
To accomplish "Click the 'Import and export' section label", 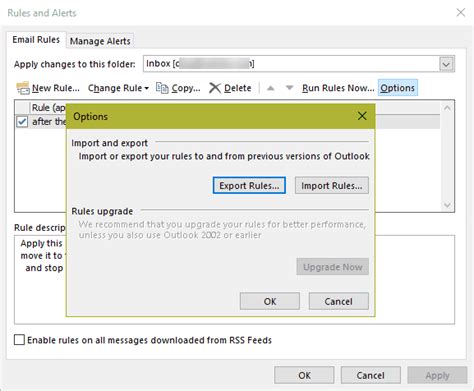I will coord(109,143).
